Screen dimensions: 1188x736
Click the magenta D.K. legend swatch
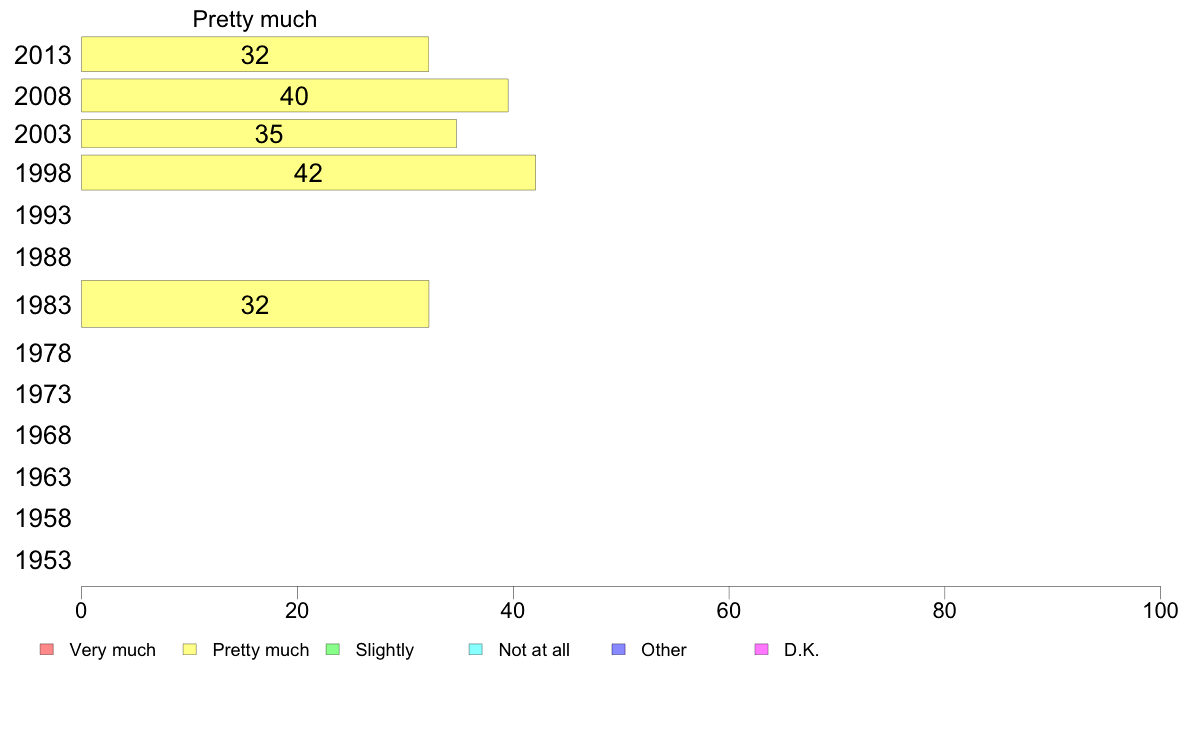(761, 650)
